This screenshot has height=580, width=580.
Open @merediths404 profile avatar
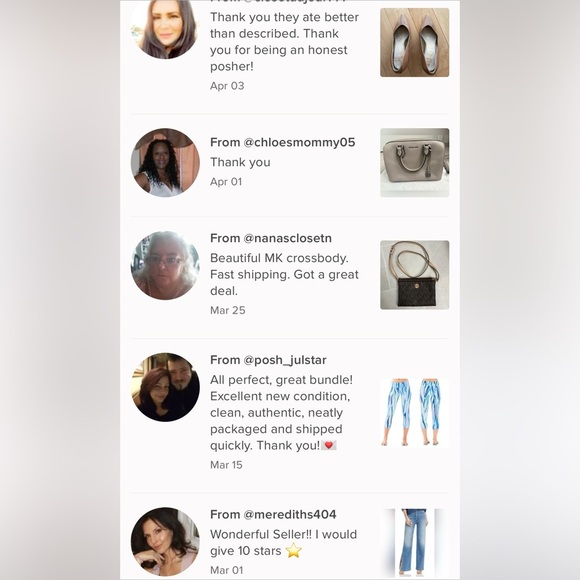click(x=165, y=542)
